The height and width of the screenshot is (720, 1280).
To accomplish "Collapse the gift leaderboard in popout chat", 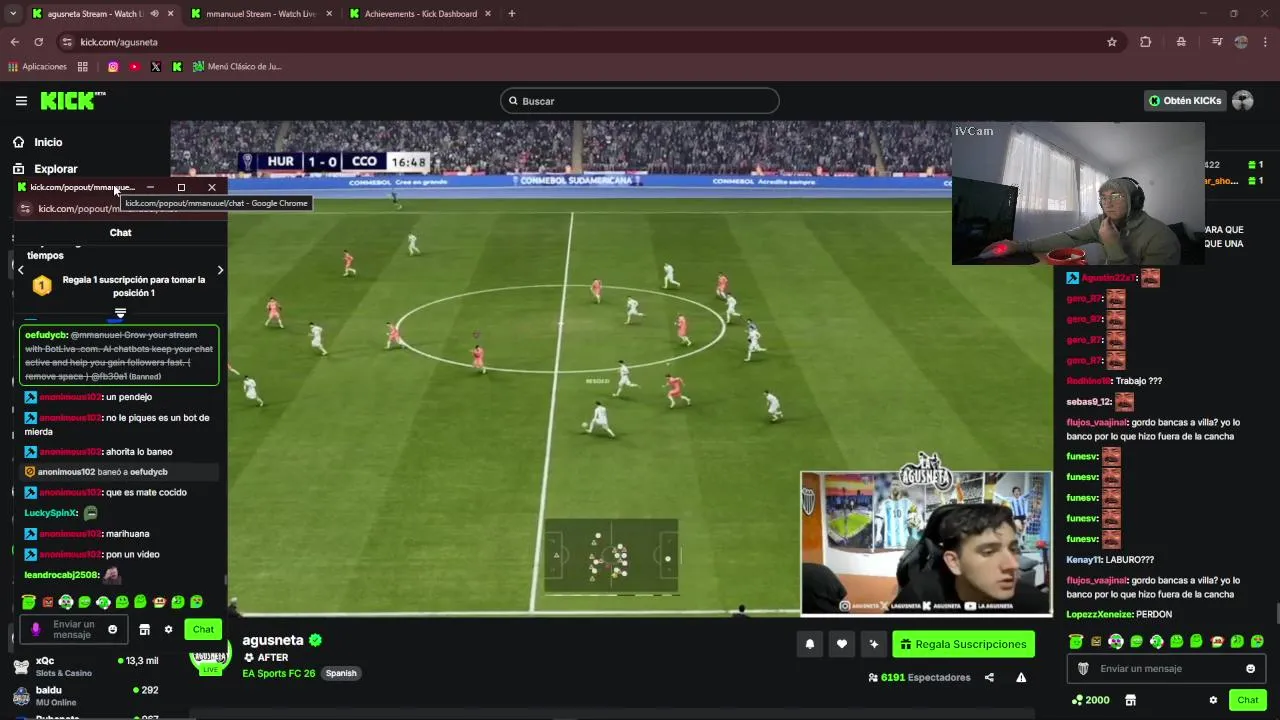I will (x=120, y=313).
